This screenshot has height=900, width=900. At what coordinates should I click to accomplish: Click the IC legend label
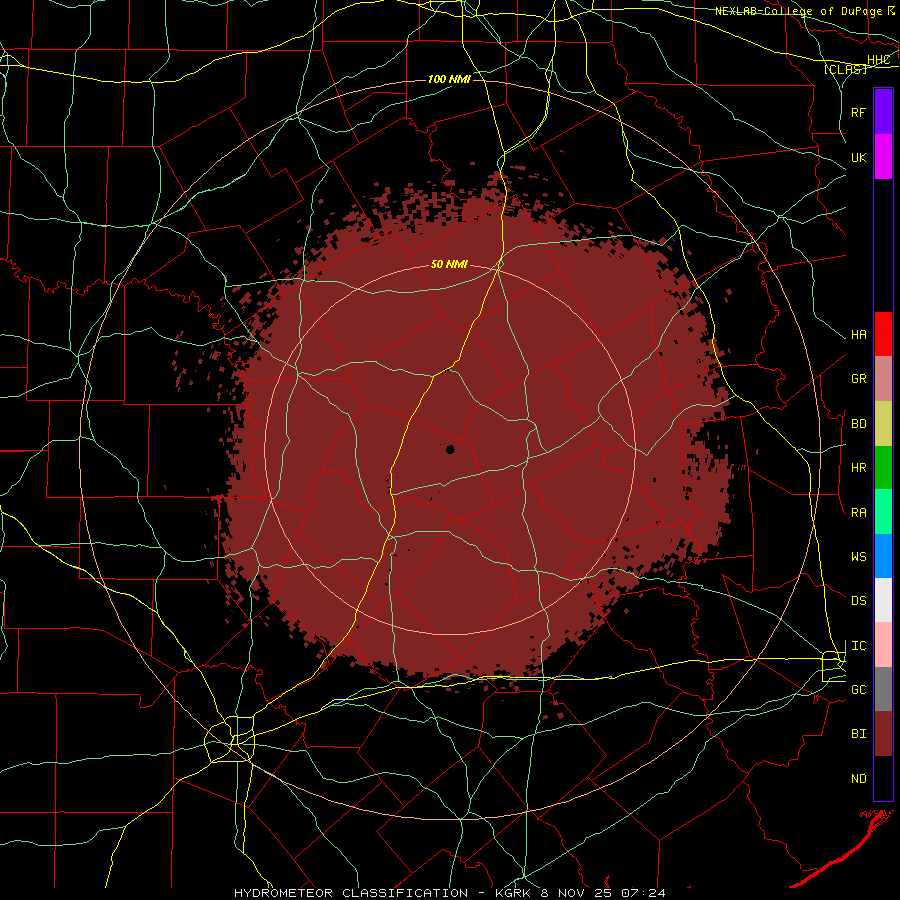(859, 646)
